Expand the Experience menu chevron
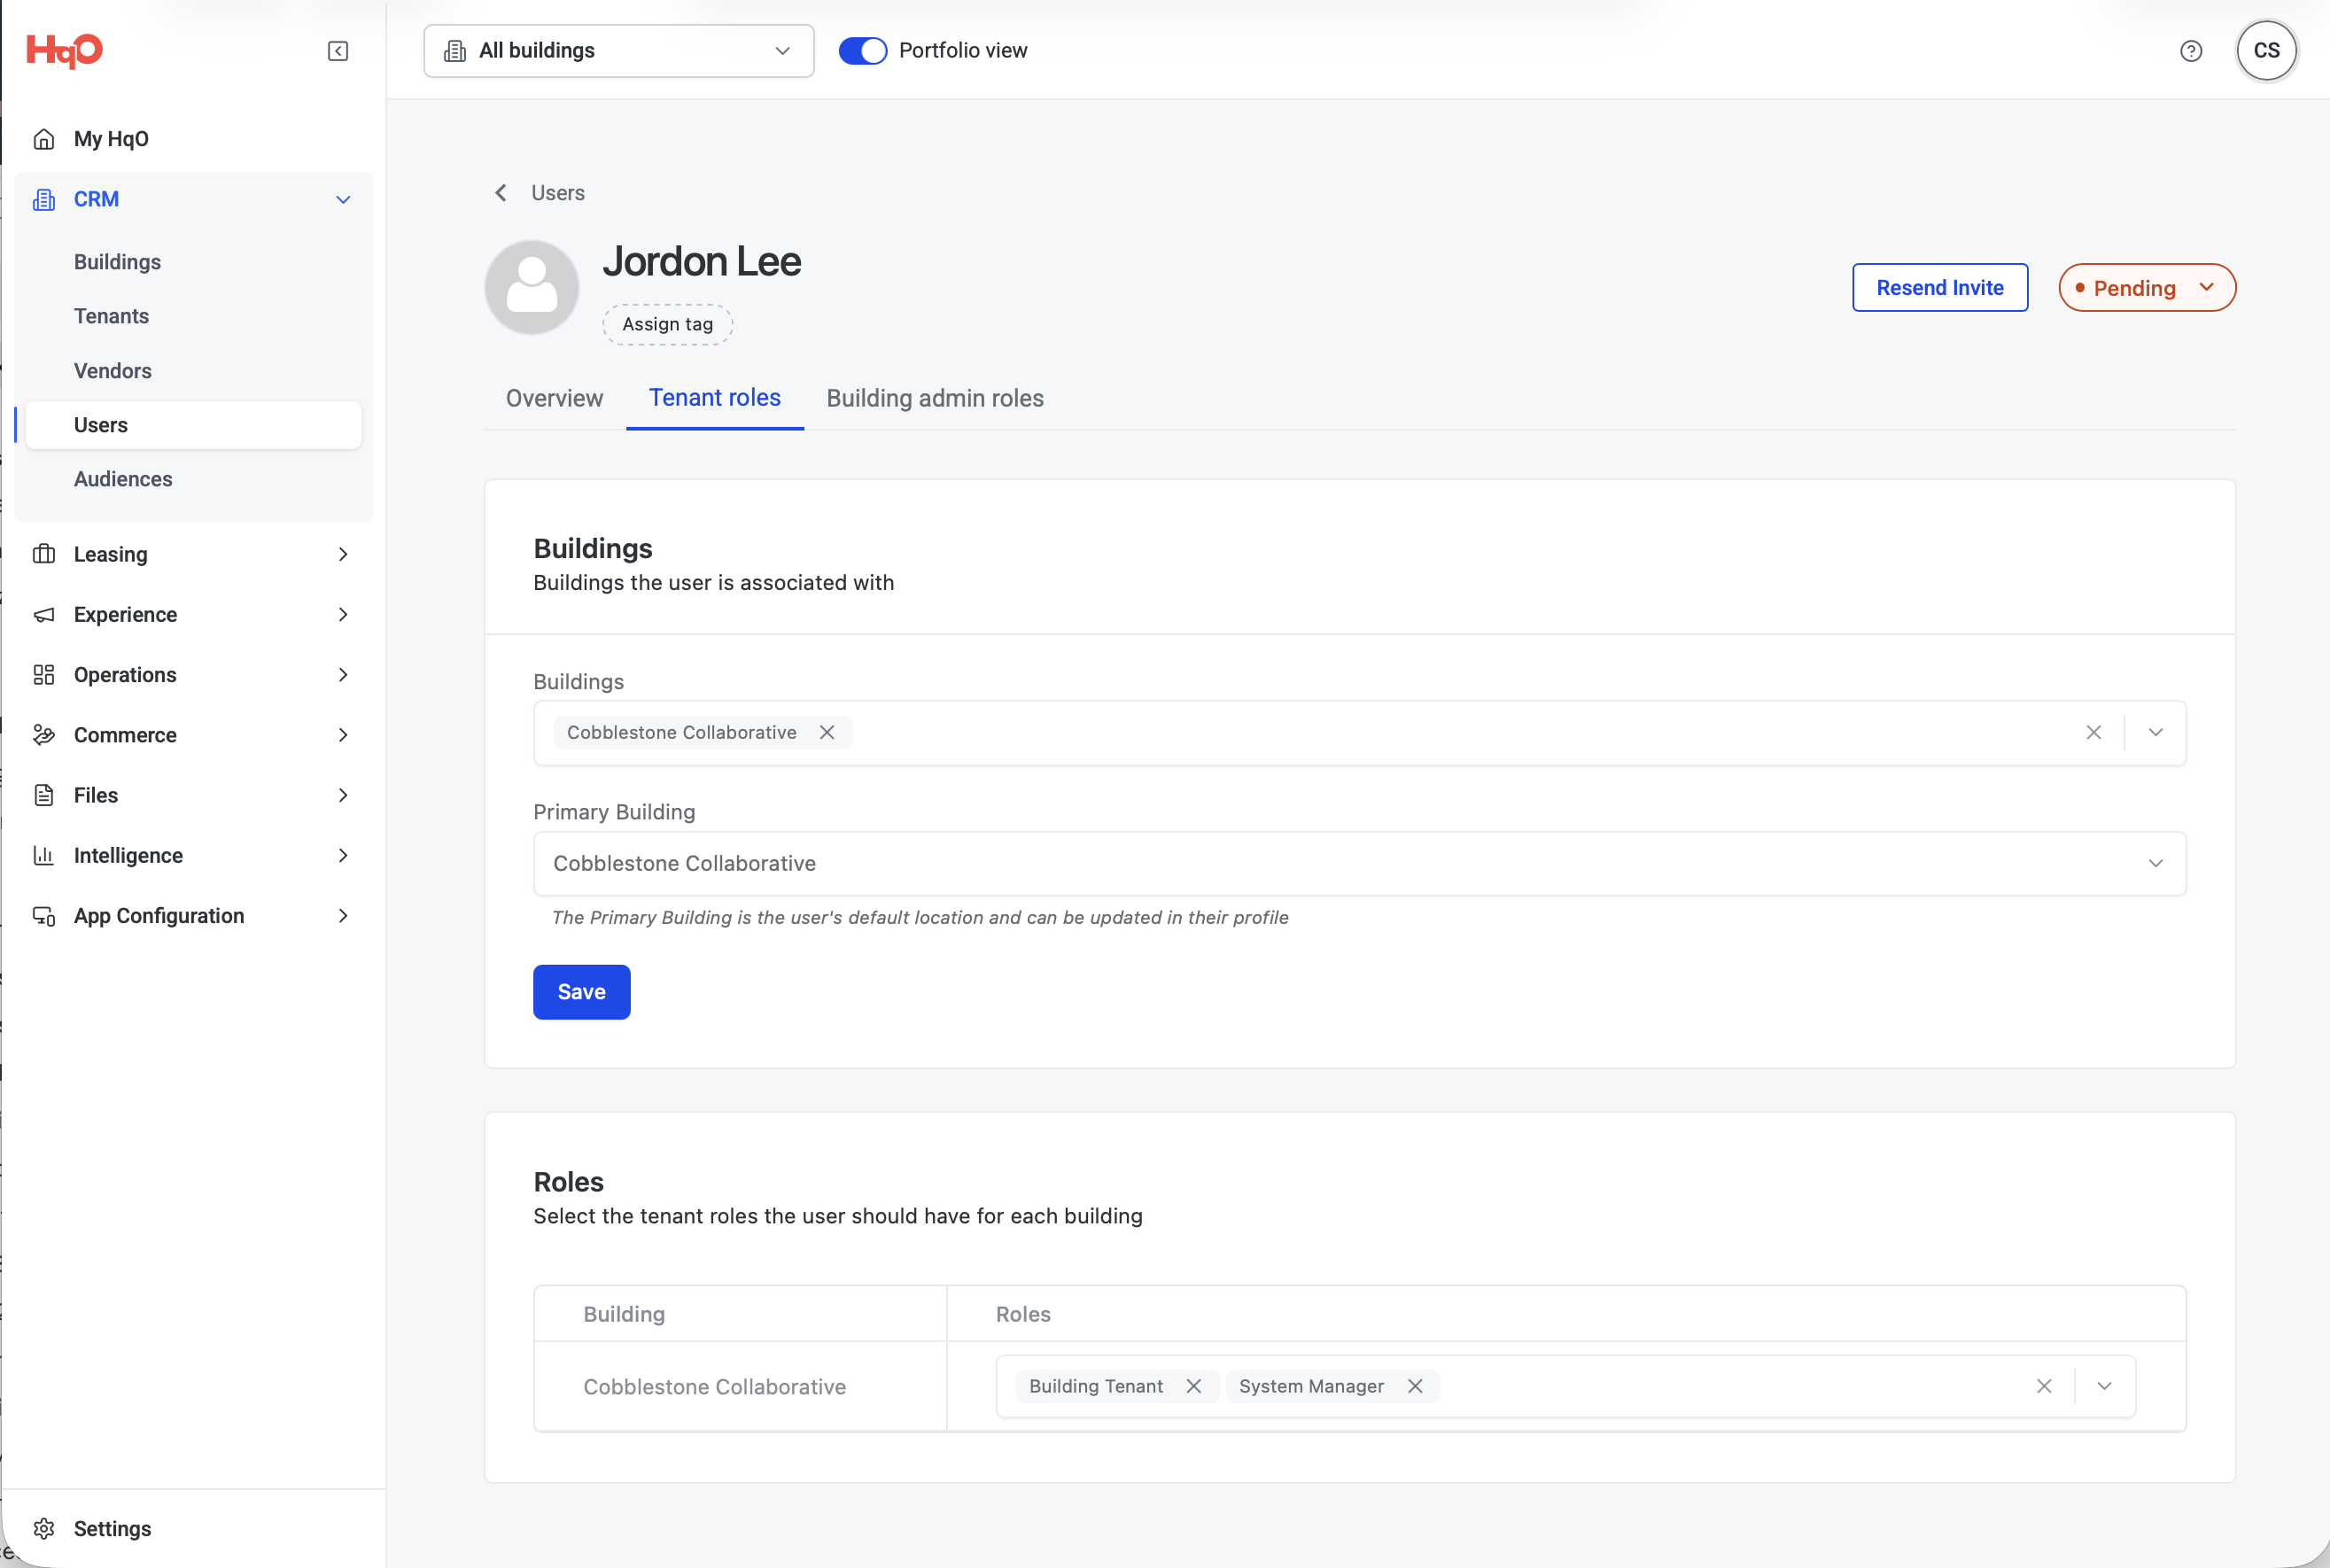 pyautogui.click(x=343, y=614)
